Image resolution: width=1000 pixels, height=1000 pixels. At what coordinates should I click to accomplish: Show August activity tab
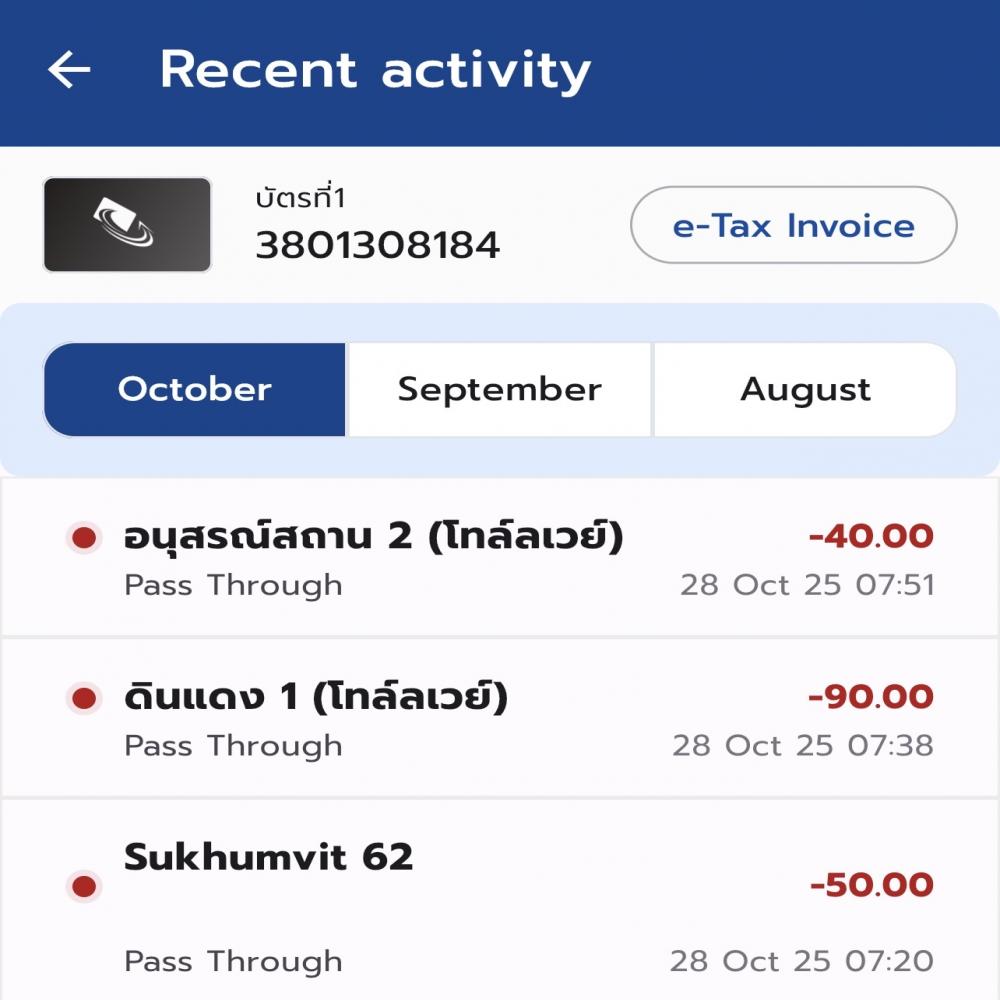805,389
